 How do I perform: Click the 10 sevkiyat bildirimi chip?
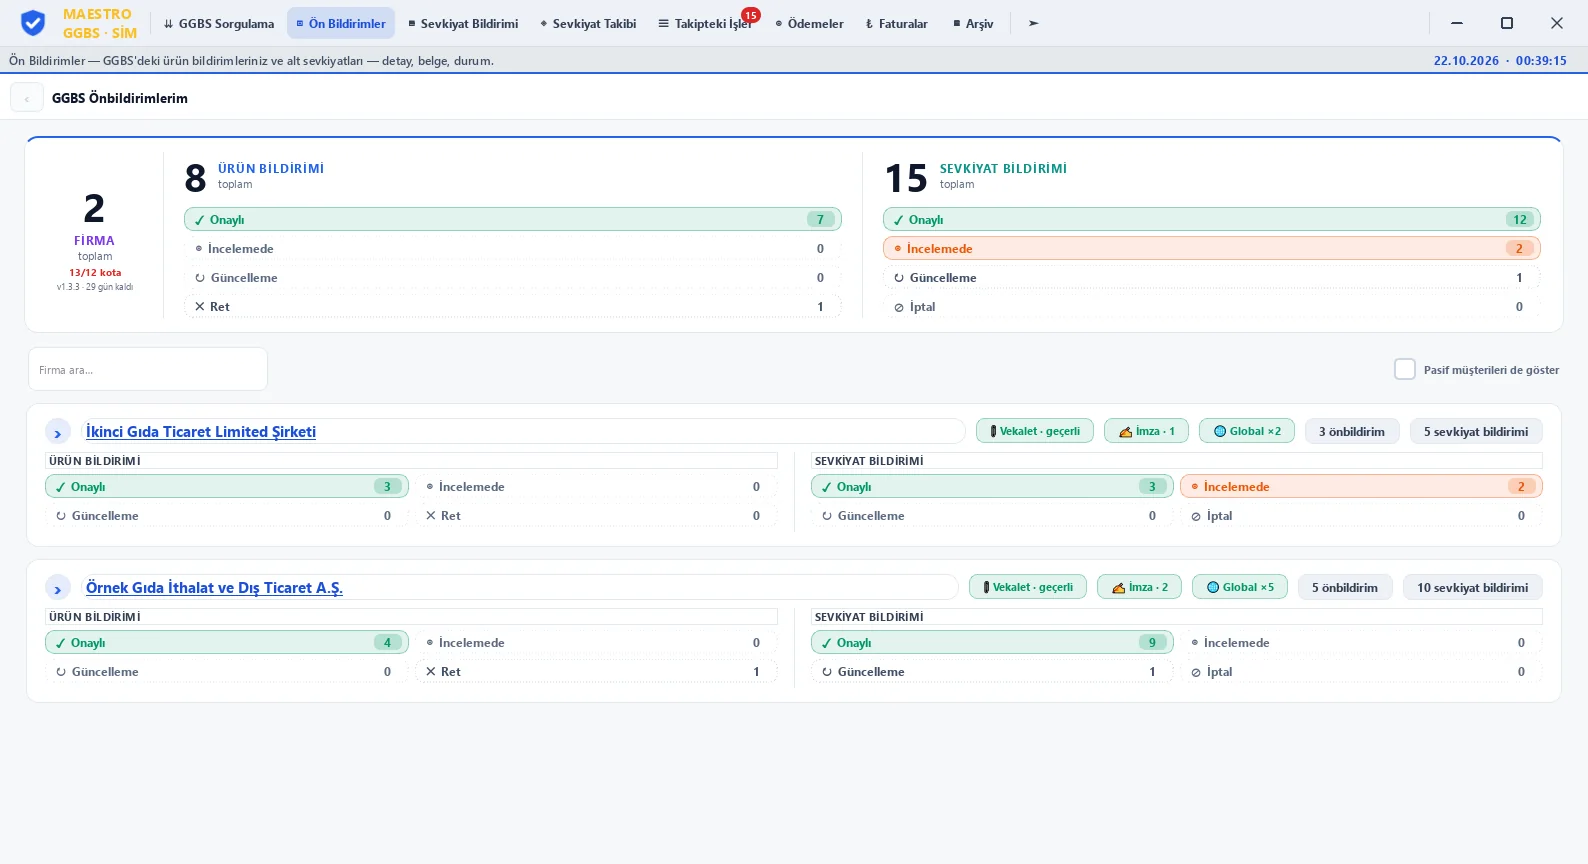(x=1473, y=587)
